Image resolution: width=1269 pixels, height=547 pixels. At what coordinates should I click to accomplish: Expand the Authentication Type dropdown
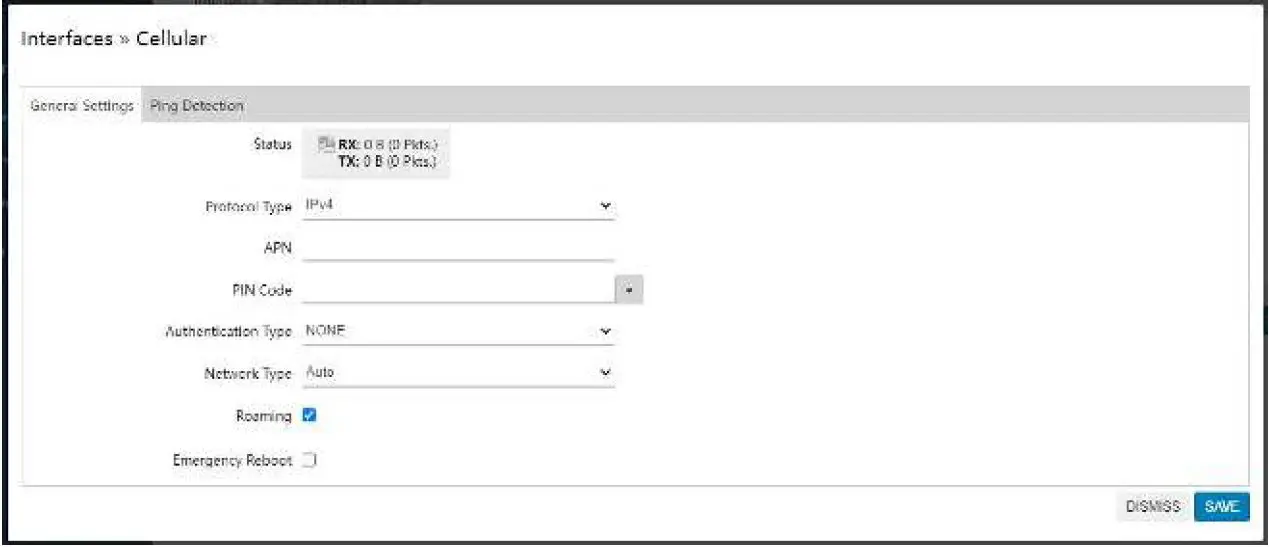[x=458, y=331]
